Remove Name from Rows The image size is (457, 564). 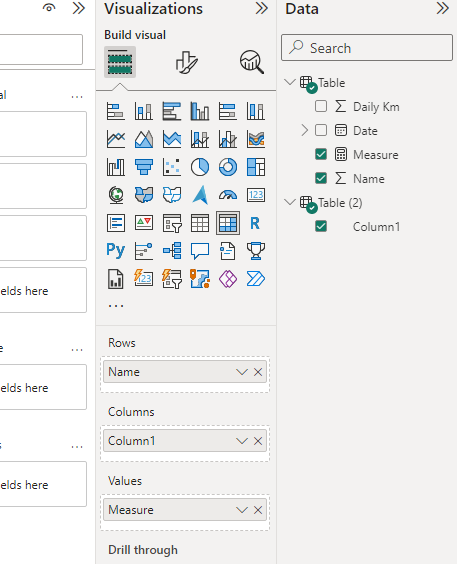[258, 372]
